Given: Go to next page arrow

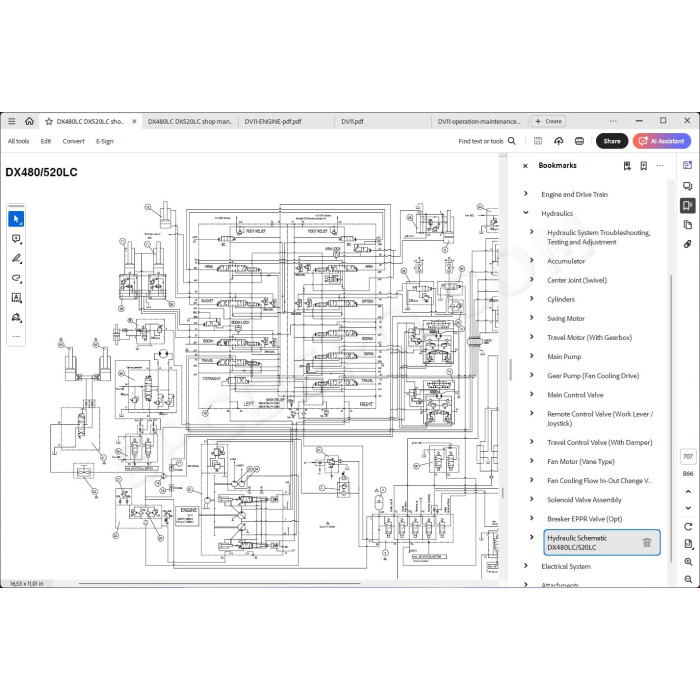Looking at the screenshot, I should (x=688, y=508).
